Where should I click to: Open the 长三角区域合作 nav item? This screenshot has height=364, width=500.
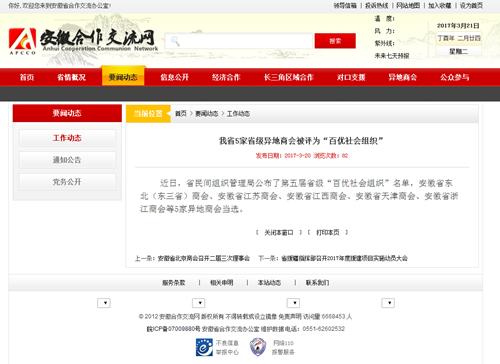point(289,77)
